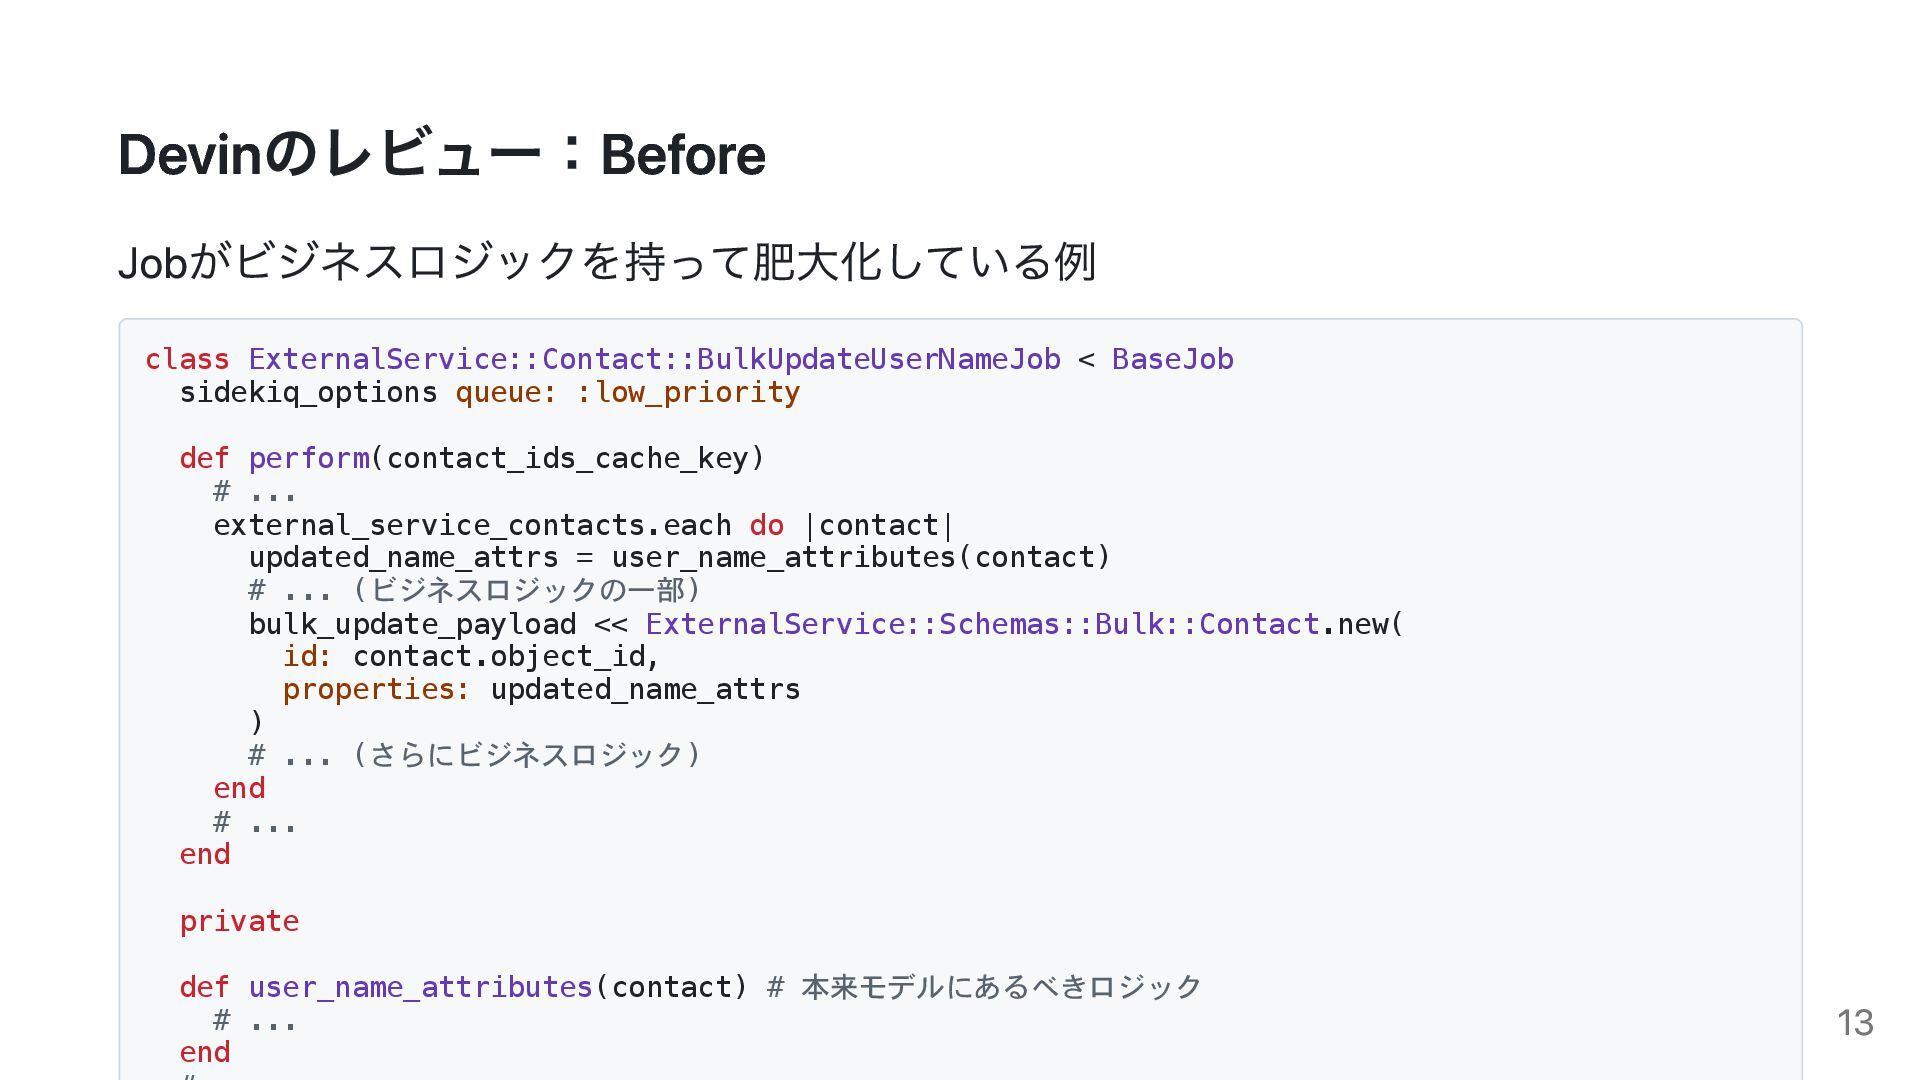Click bulk_update_payload in the code block
Viewport: 1920px width, 1080px height.
[412, 624]
